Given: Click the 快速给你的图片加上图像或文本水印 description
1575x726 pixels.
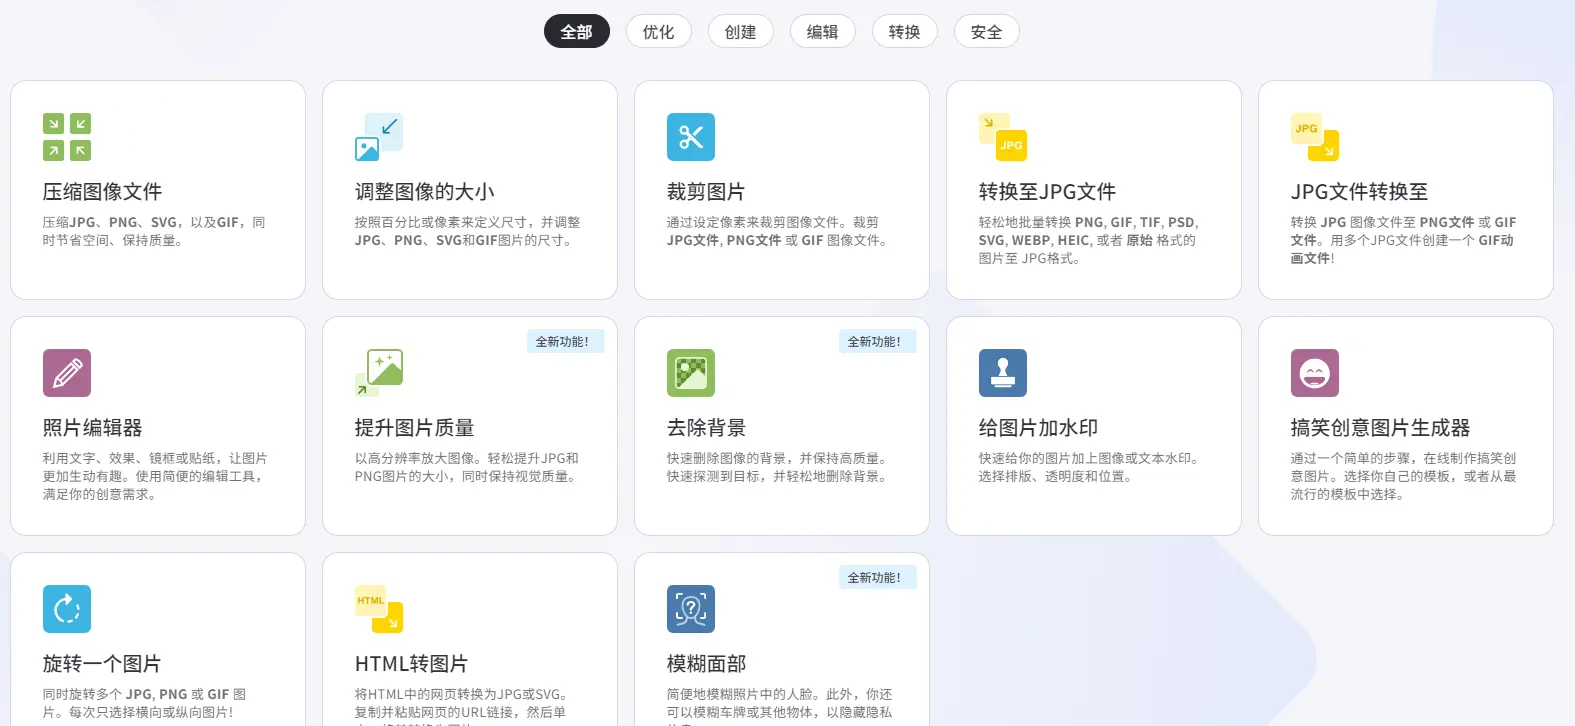Looking at the screenshot, I should (1089, 467).
